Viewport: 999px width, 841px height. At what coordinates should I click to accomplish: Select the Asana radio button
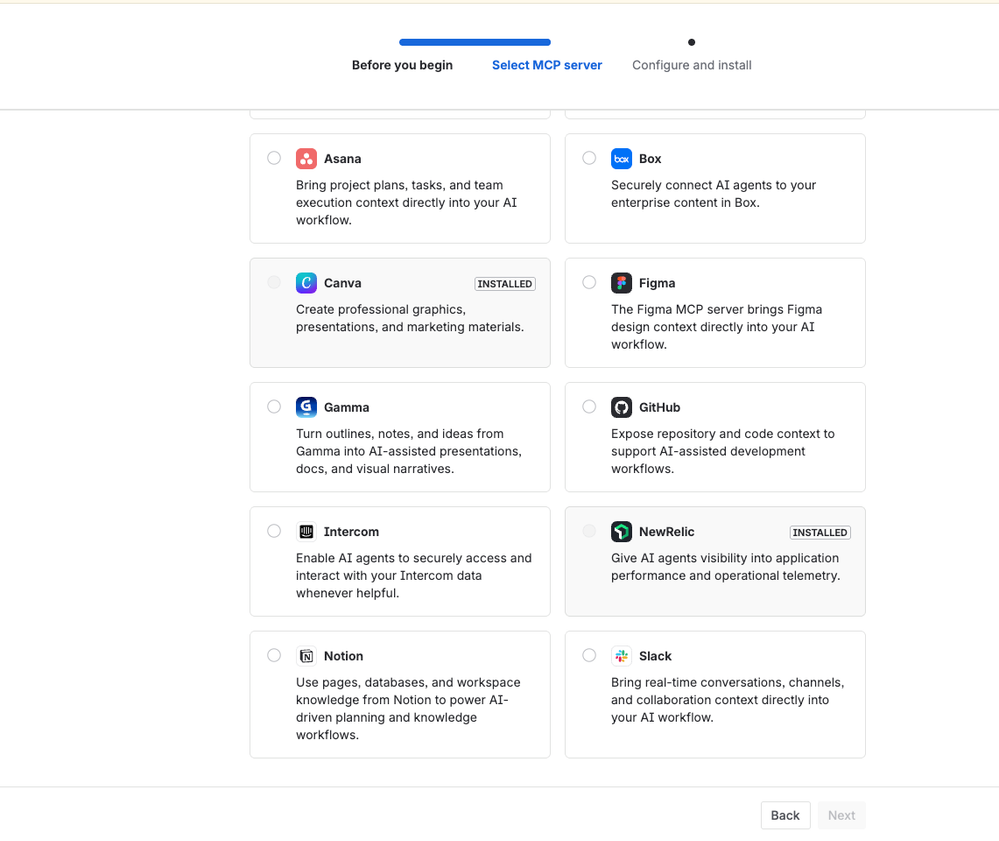274,158
